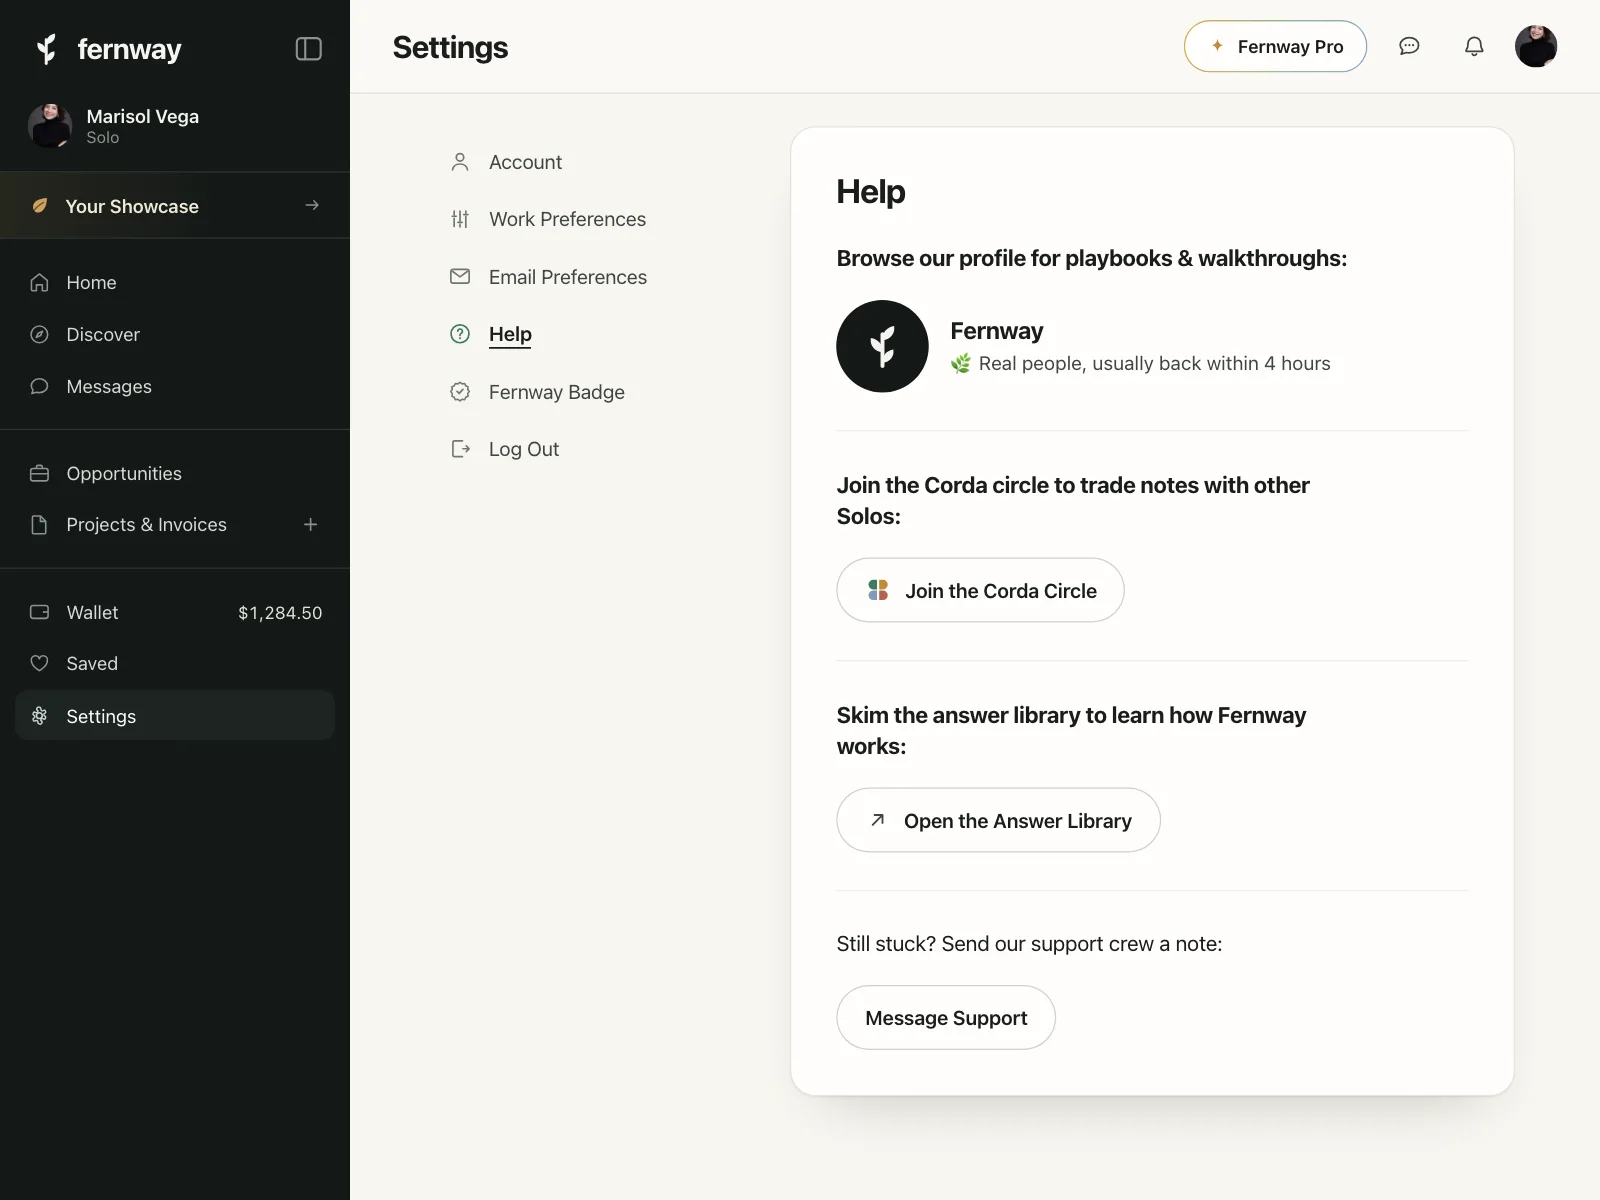
Task: Click the Join the Corda Circle button
Action: coord(980,590)
